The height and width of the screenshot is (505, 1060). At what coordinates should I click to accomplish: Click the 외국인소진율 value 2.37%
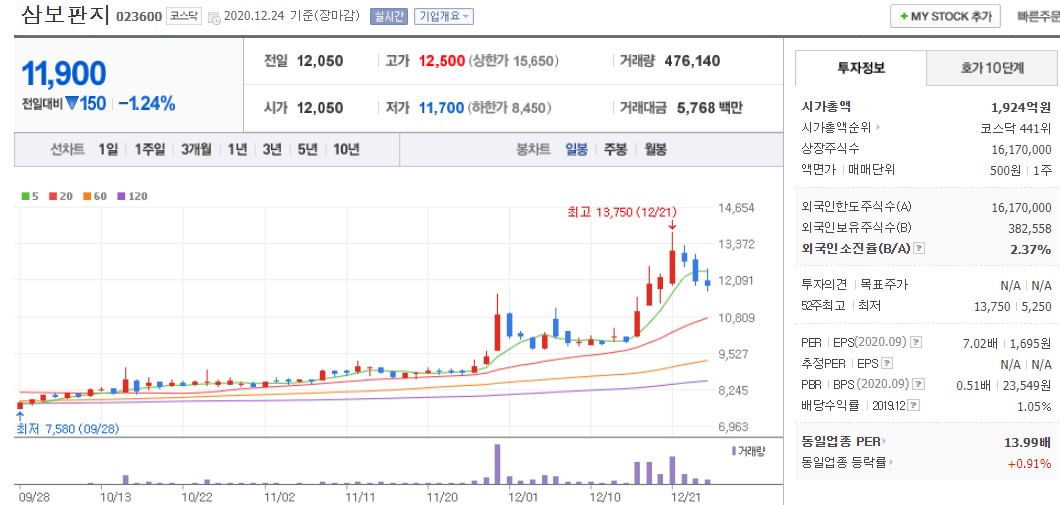pos(1031,249)
